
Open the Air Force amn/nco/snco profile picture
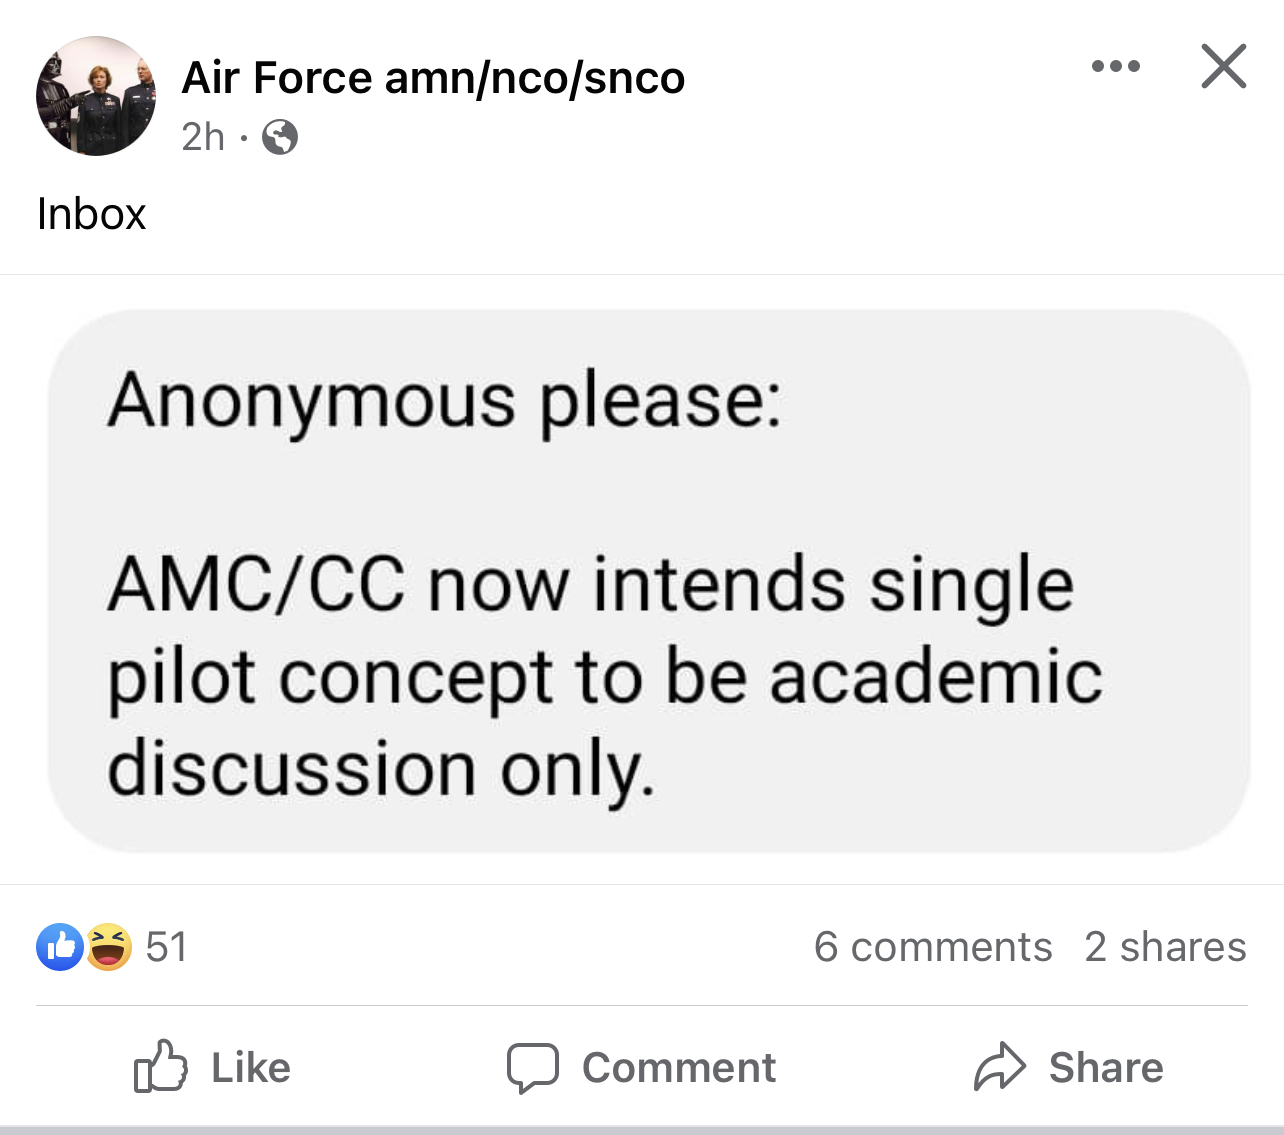click(x=96, y=96)
